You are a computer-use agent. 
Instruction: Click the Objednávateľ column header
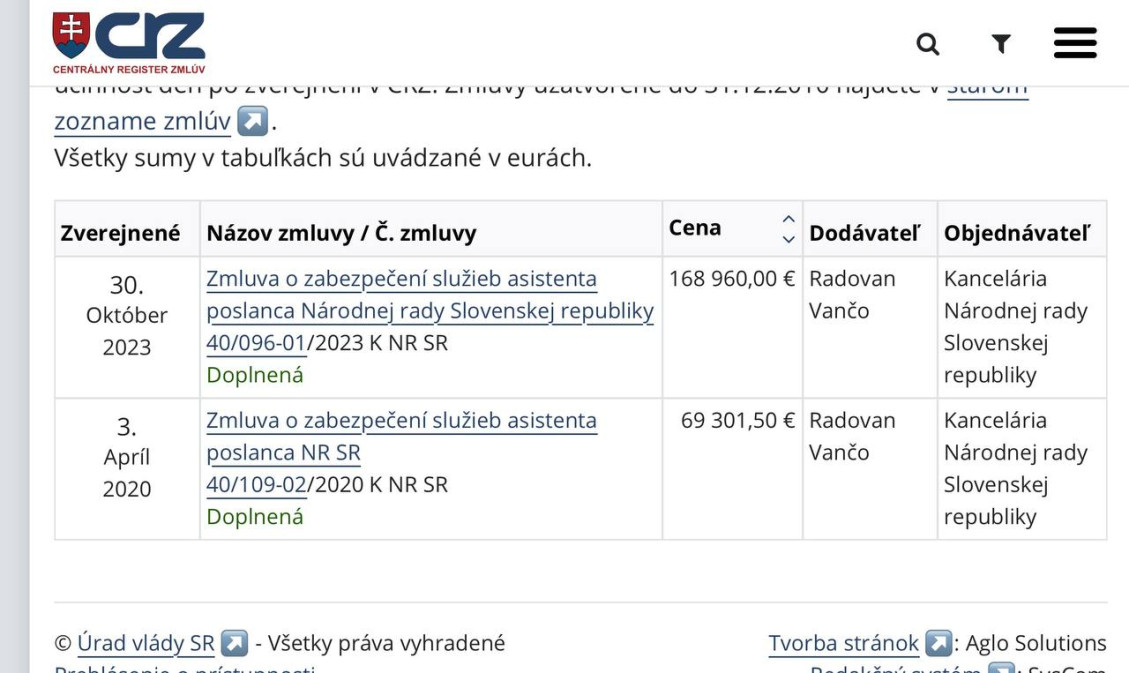[x=1017, y=233]
